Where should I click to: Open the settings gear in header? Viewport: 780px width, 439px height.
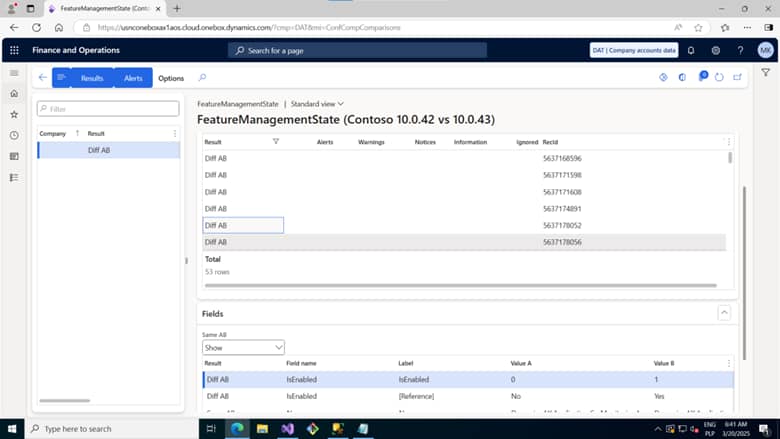click(x=715, y=50)
